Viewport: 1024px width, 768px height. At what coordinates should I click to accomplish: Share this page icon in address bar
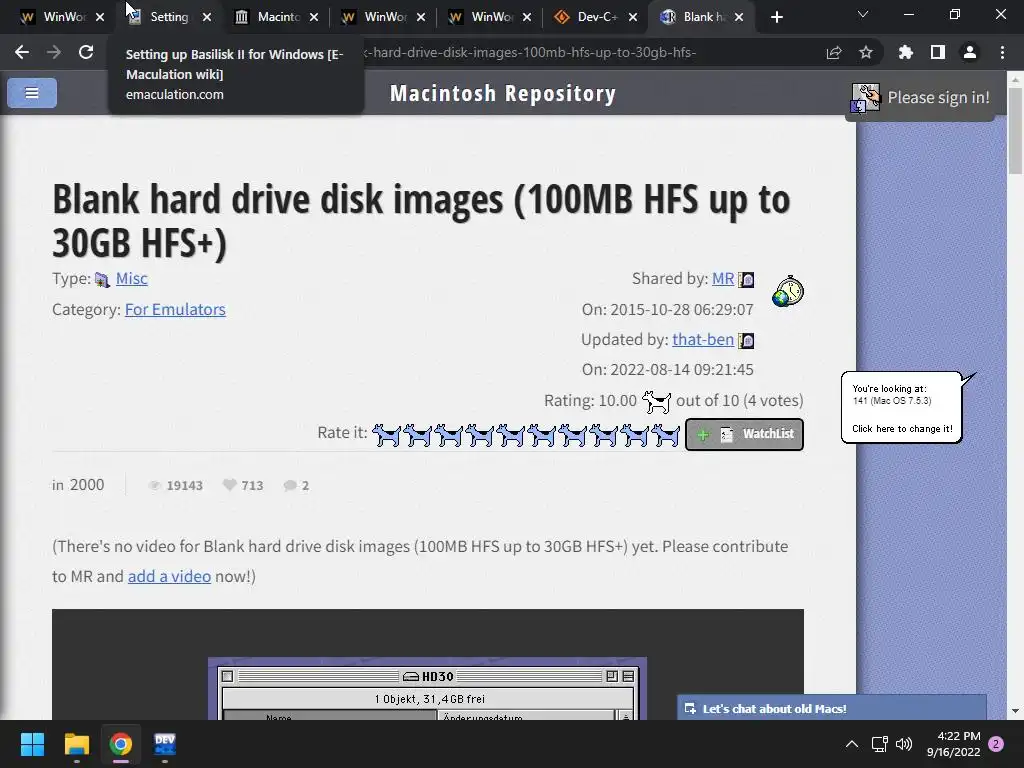(834, 52)
